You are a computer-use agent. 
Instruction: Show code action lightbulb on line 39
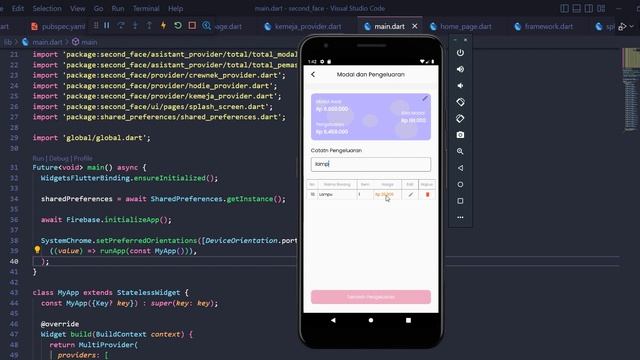click(x=37, y=250)
